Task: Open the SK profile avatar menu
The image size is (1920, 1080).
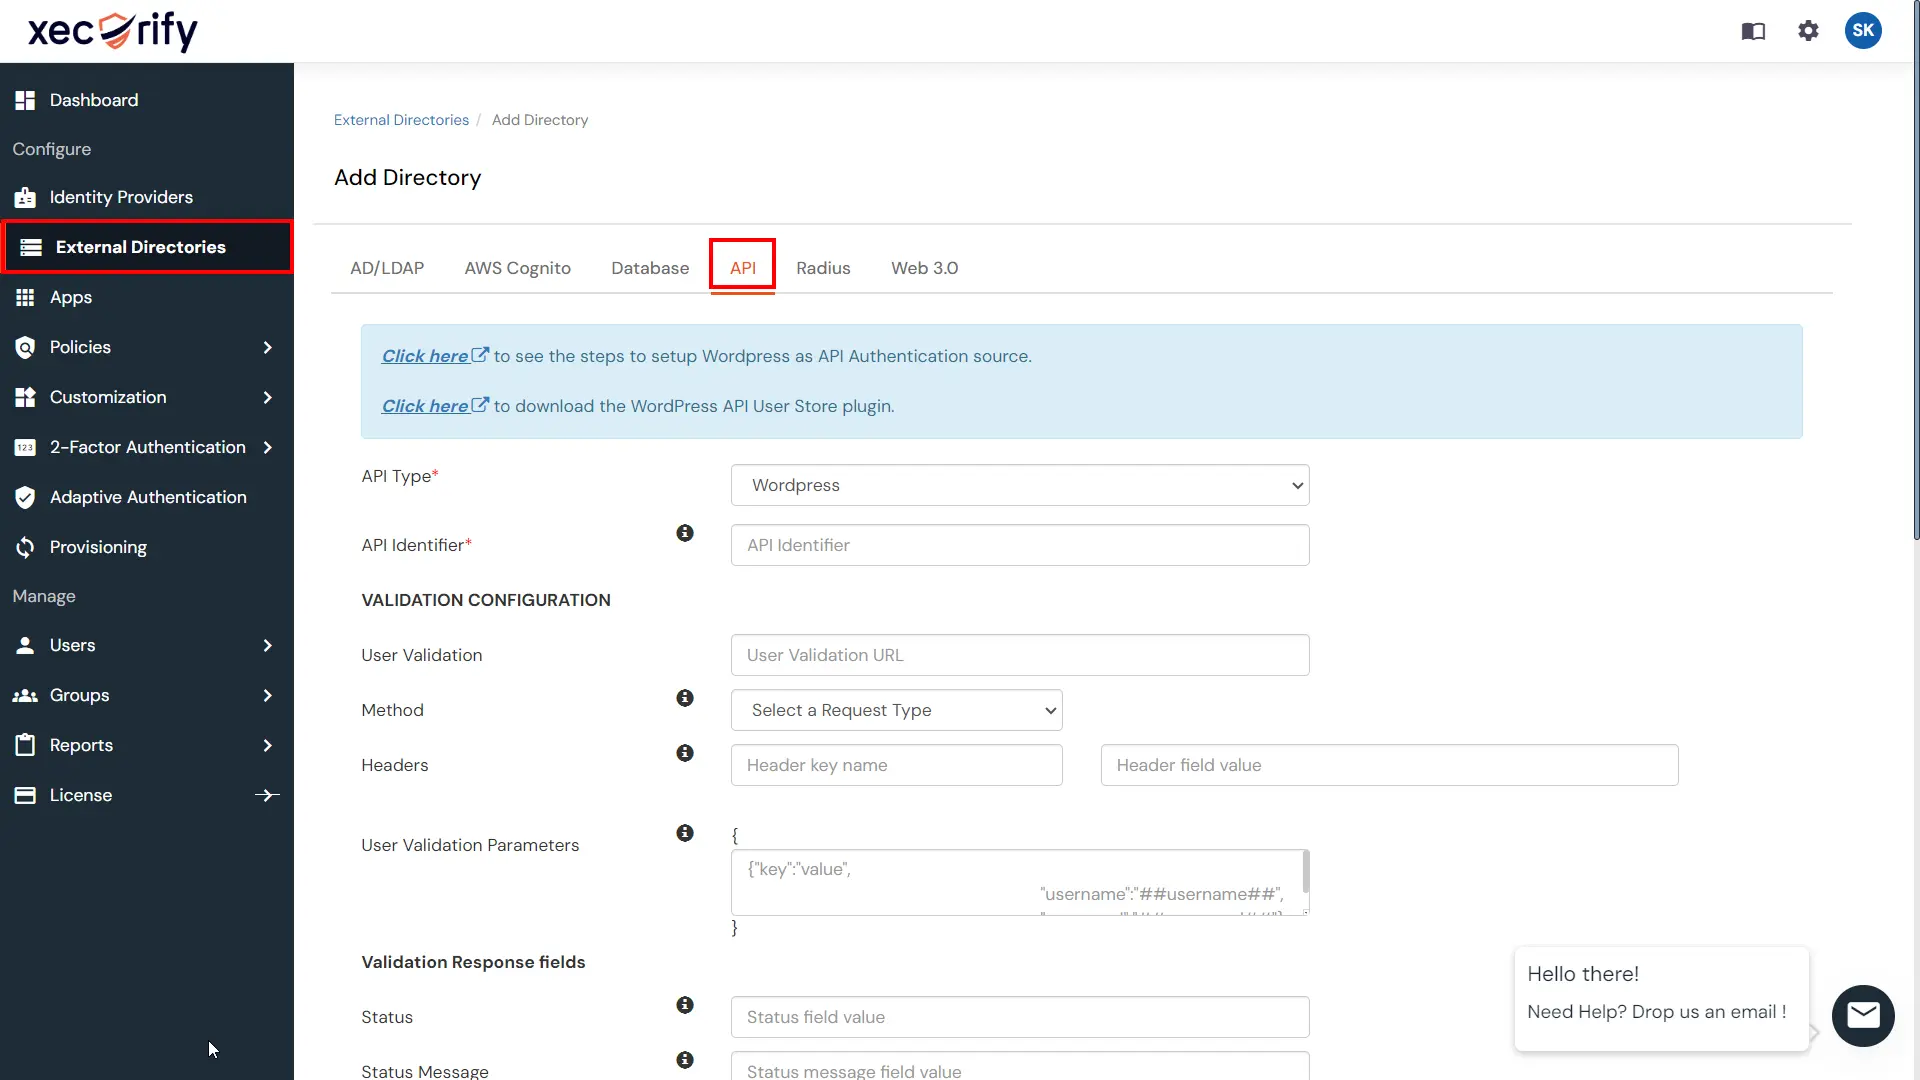Action: point(1863,30)
